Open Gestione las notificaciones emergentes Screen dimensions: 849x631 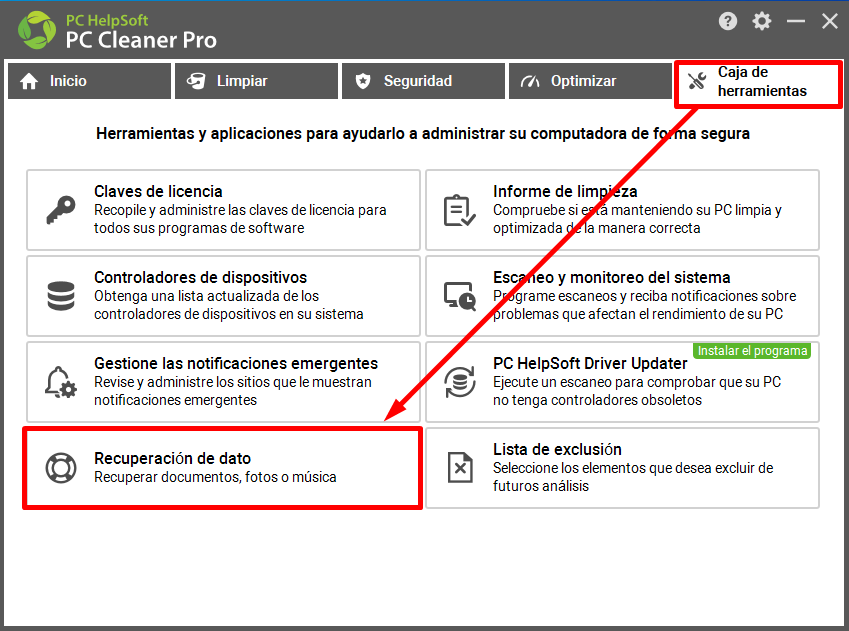223,382
